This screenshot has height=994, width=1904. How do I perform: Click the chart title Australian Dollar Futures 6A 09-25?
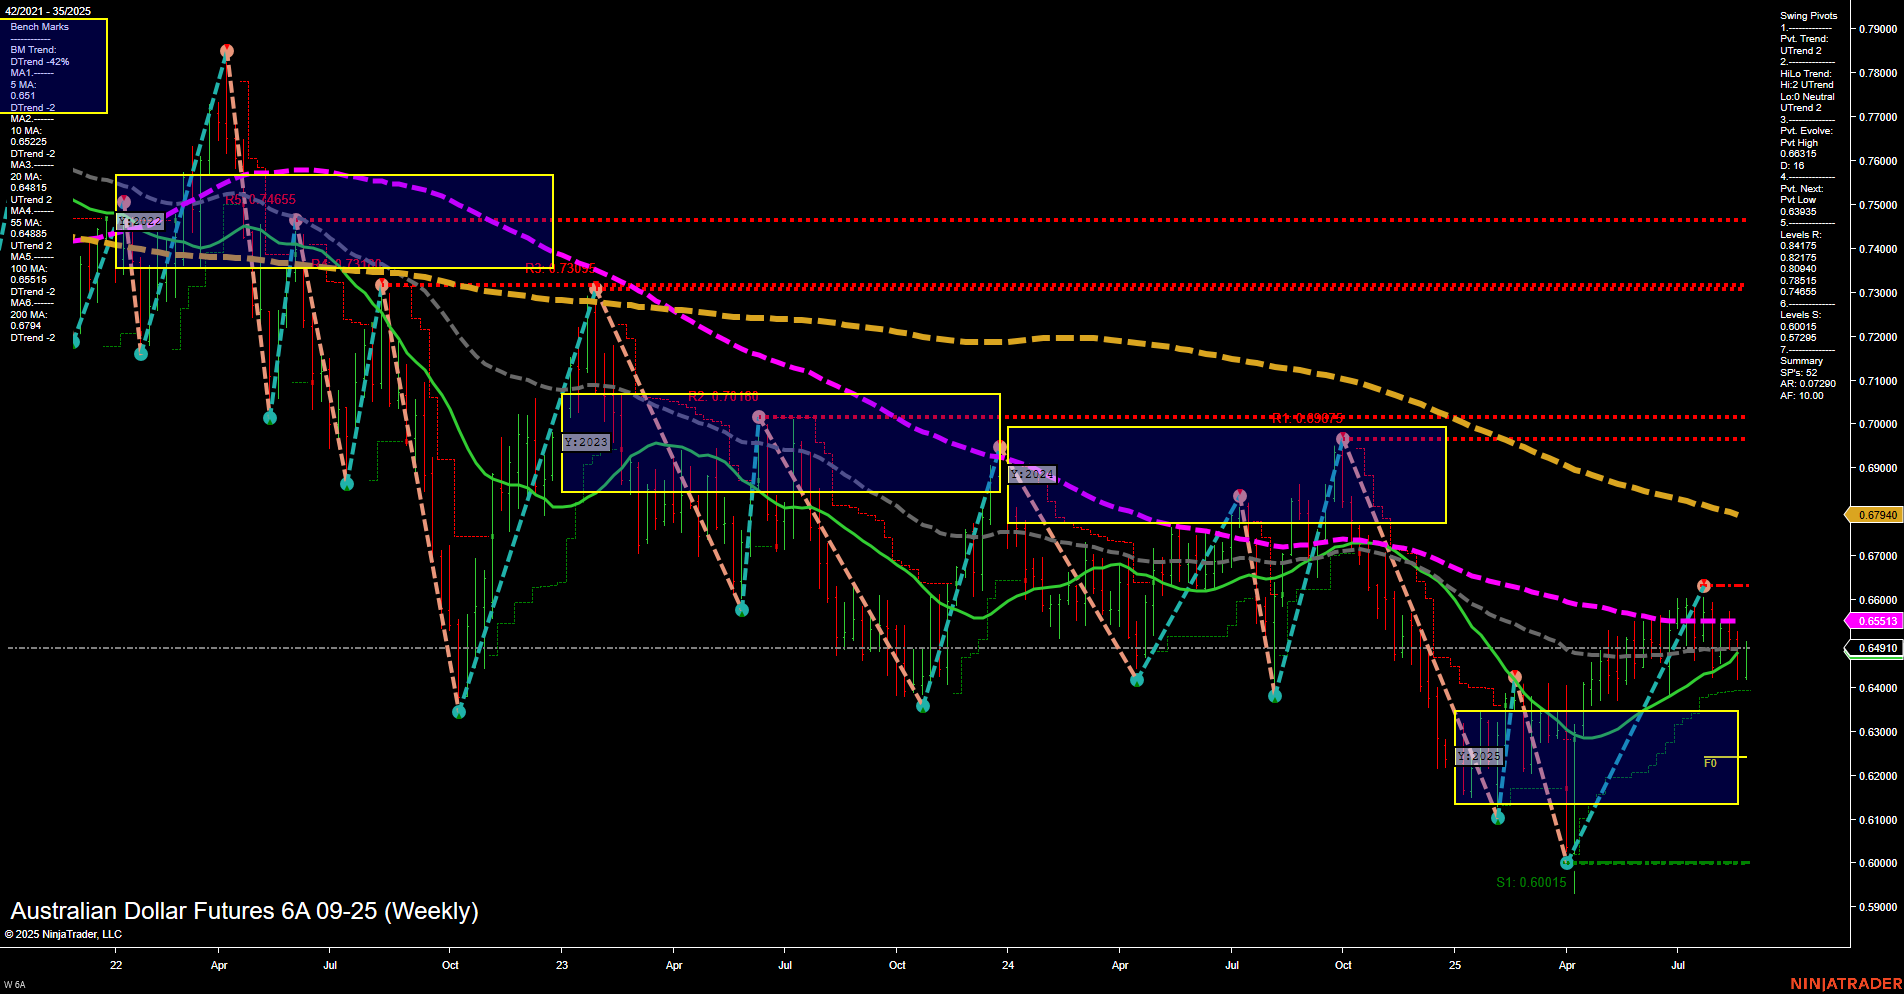243,911
